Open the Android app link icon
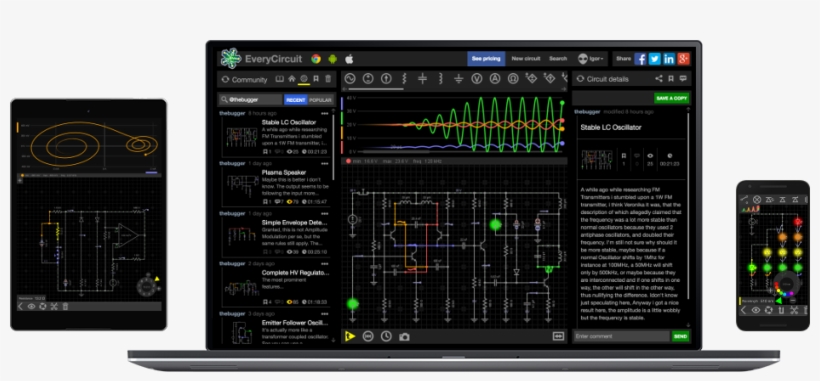The image size is (820, 381). pos(333,59)
